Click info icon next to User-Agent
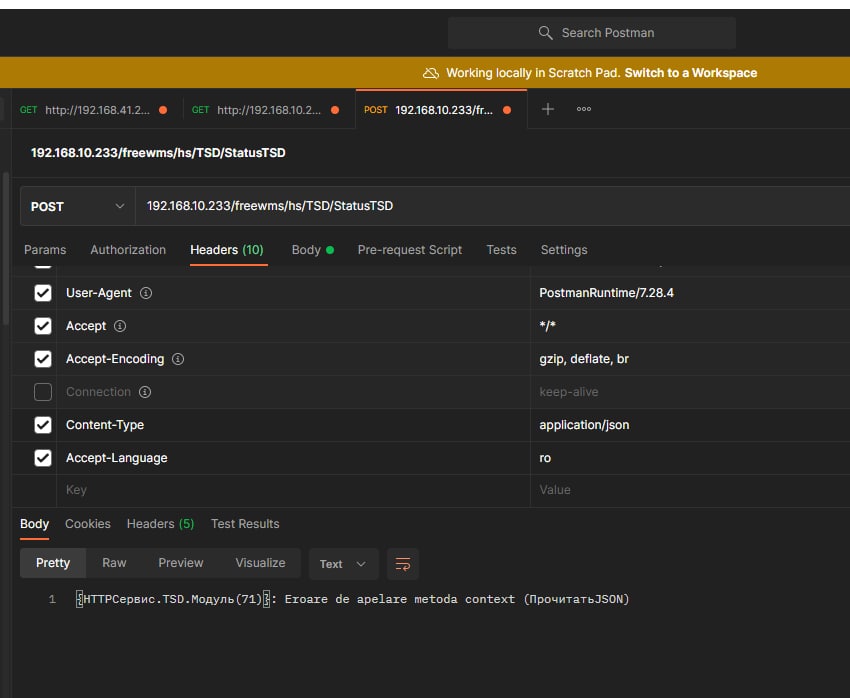850x698 pixels. tap(146, 293)
